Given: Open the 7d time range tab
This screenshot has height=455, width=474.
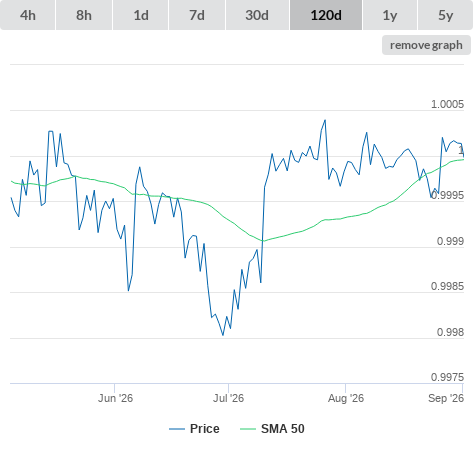Looking at the screenshot, I should click(197, 15).
